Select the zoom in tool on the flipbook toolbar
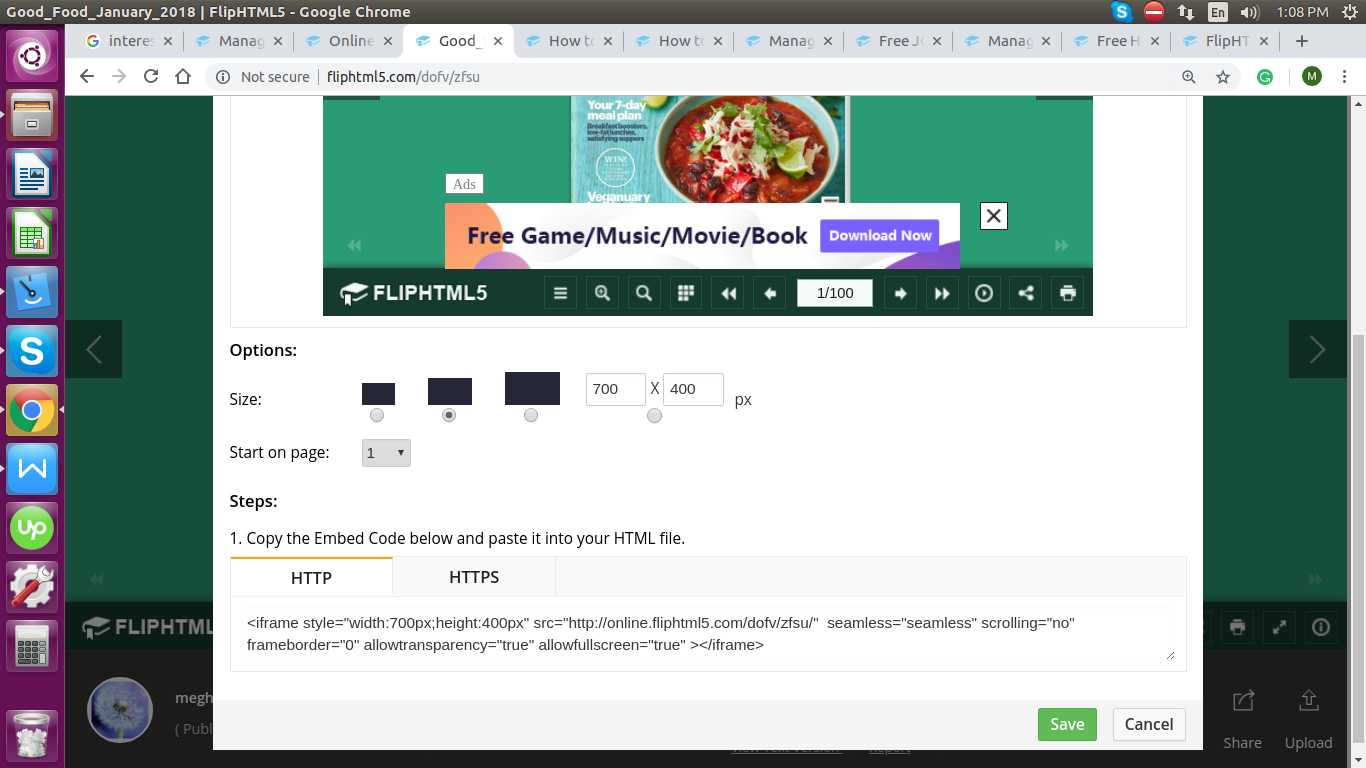 (x=602, y=292)
